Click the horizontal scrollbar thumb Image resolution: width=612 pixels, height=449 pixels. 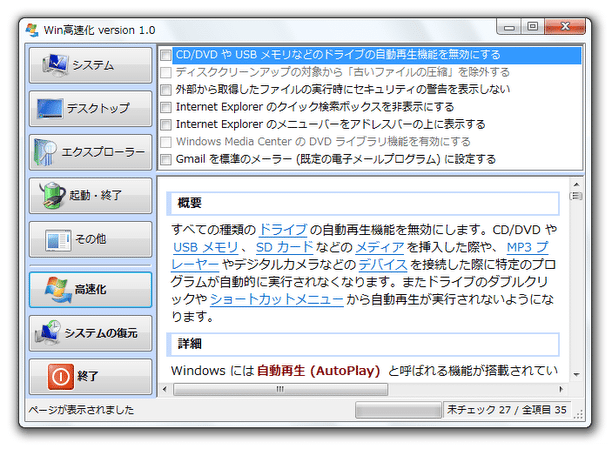[x=281, y=389]
